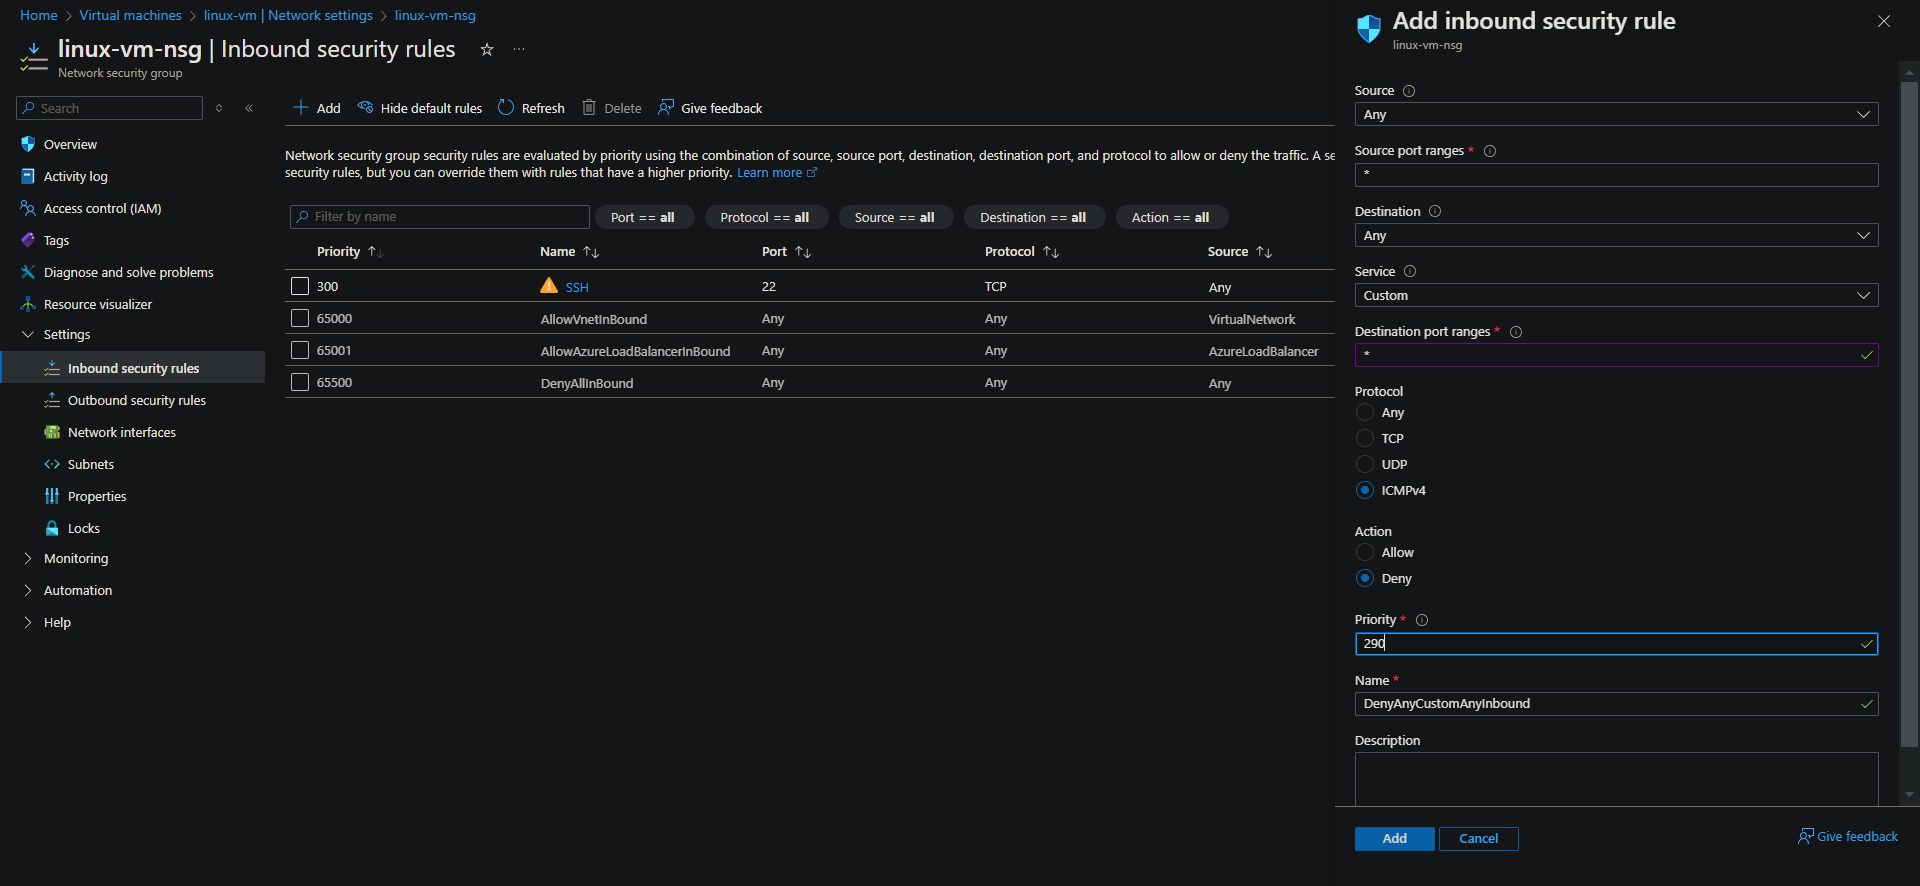Click the Overview shield icon in sidebar
Screen dimensions: 1920x886
[28, 144]
